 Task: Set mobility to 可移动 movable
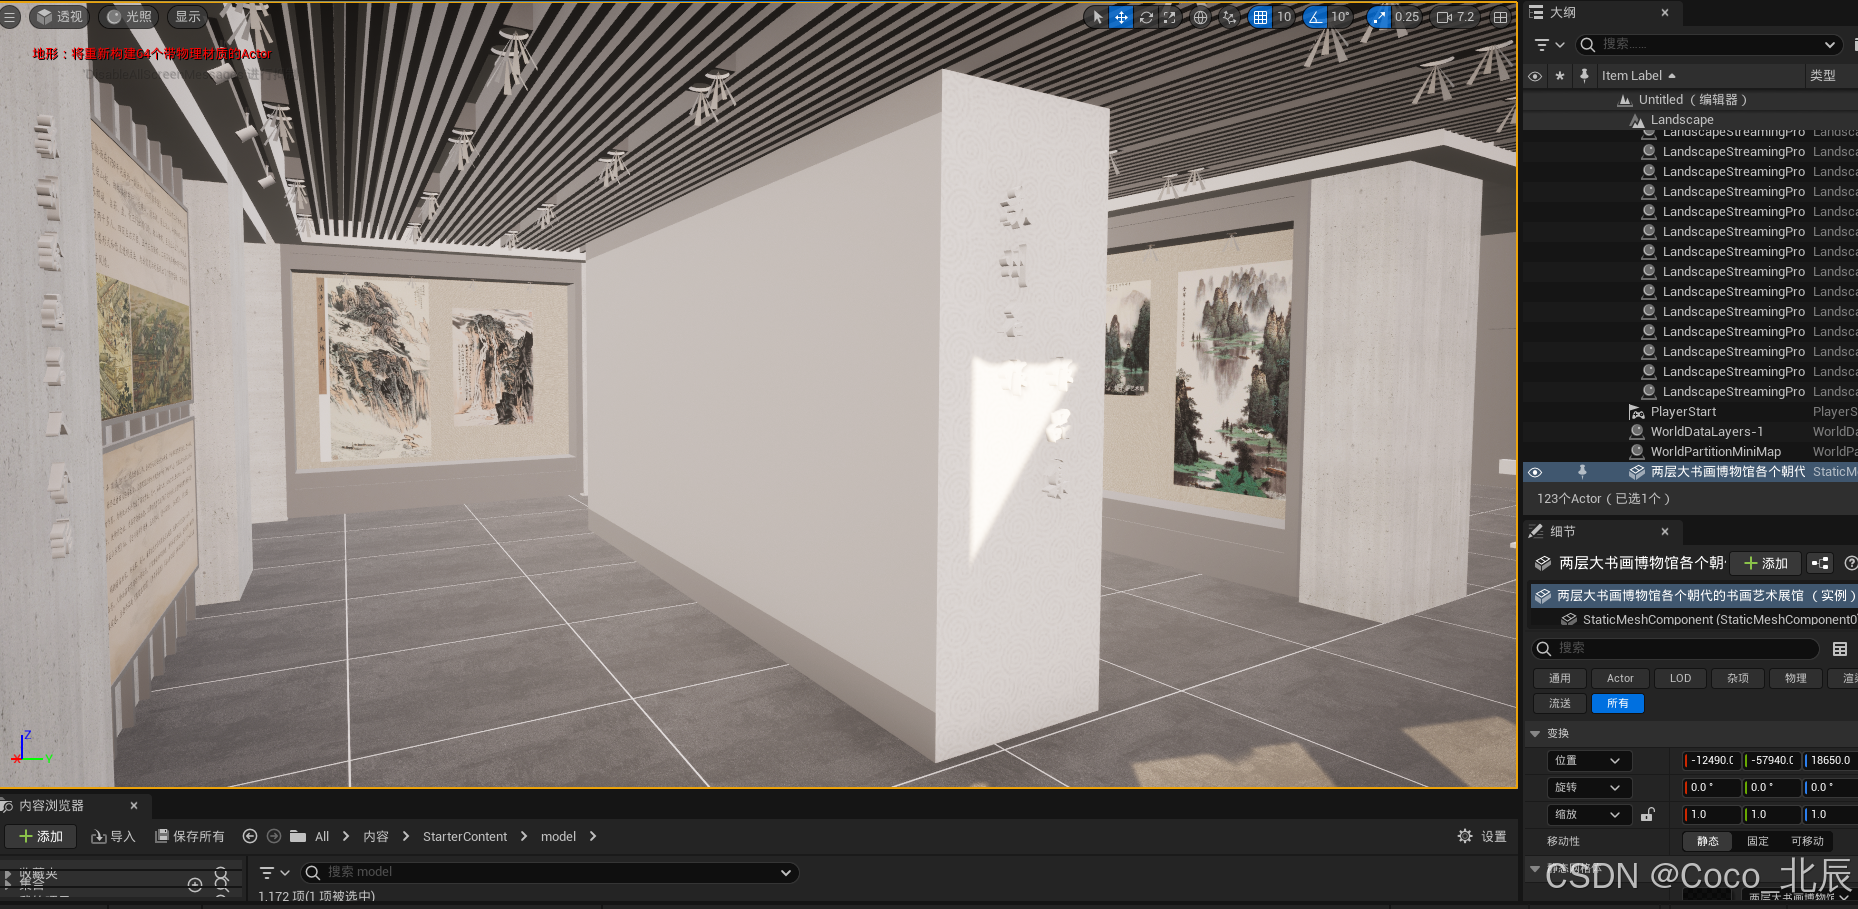click(1807, 842)
